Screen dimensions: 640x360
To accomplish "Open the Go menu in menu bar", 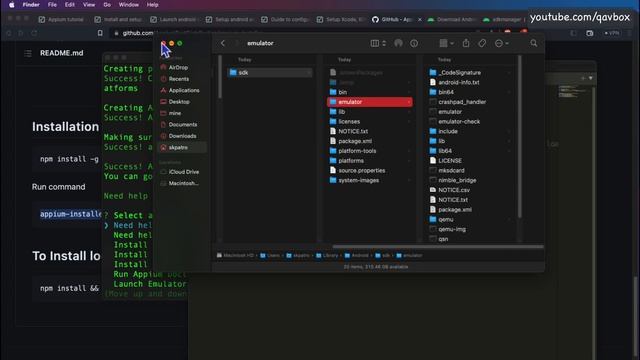I will (107, 5).
